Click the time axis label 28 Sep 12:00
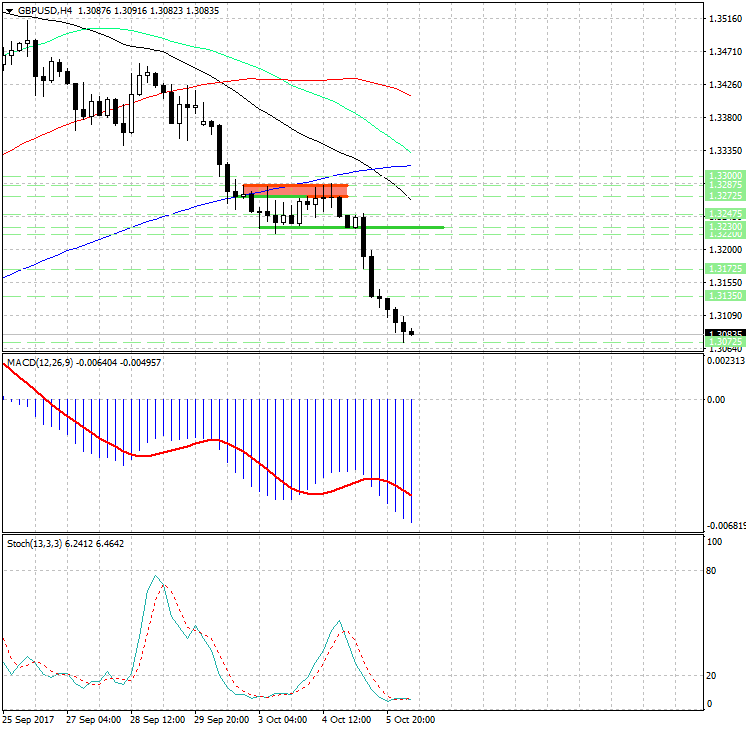 (x=157, y=720)
